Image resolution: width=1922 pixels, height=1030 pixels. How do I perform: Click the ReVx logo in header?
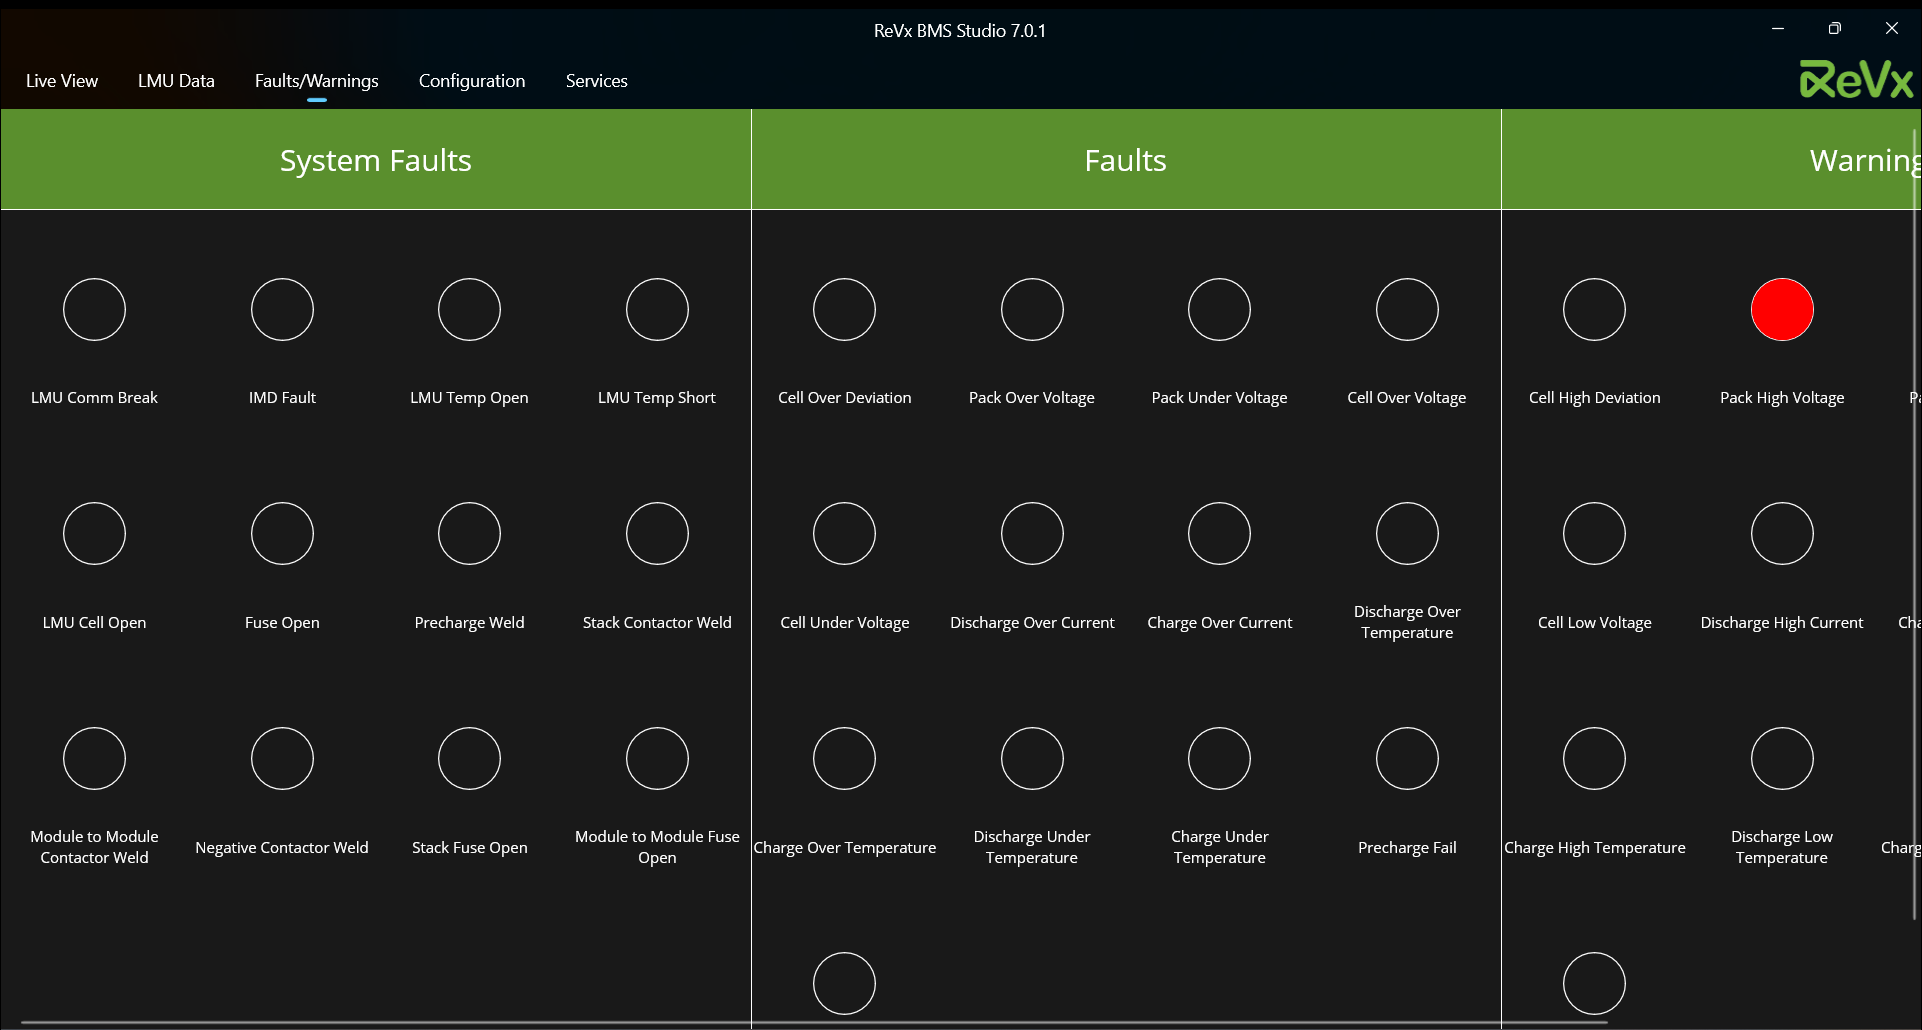coord(1855,80)
